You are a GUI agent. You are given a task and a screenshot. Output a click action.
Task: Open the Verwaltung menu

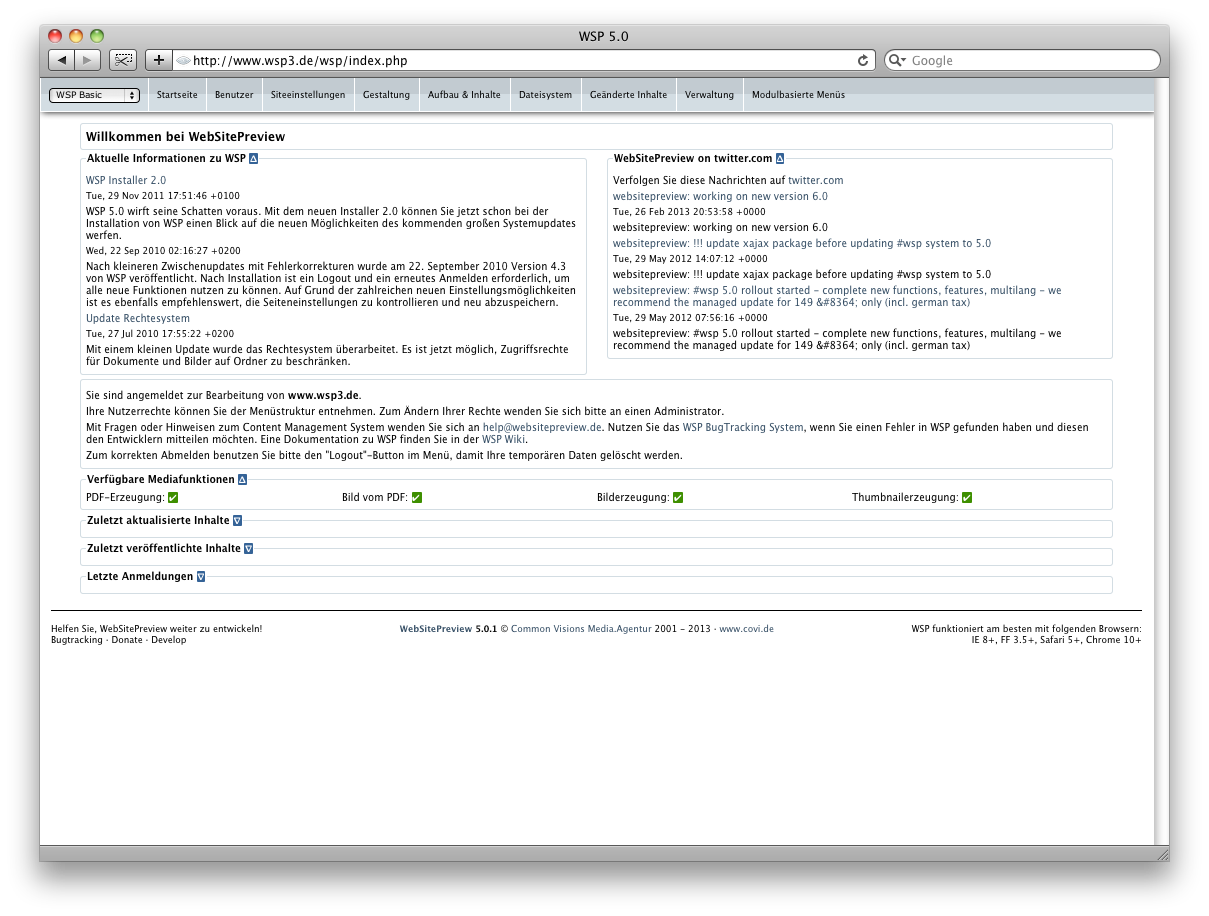709,95
